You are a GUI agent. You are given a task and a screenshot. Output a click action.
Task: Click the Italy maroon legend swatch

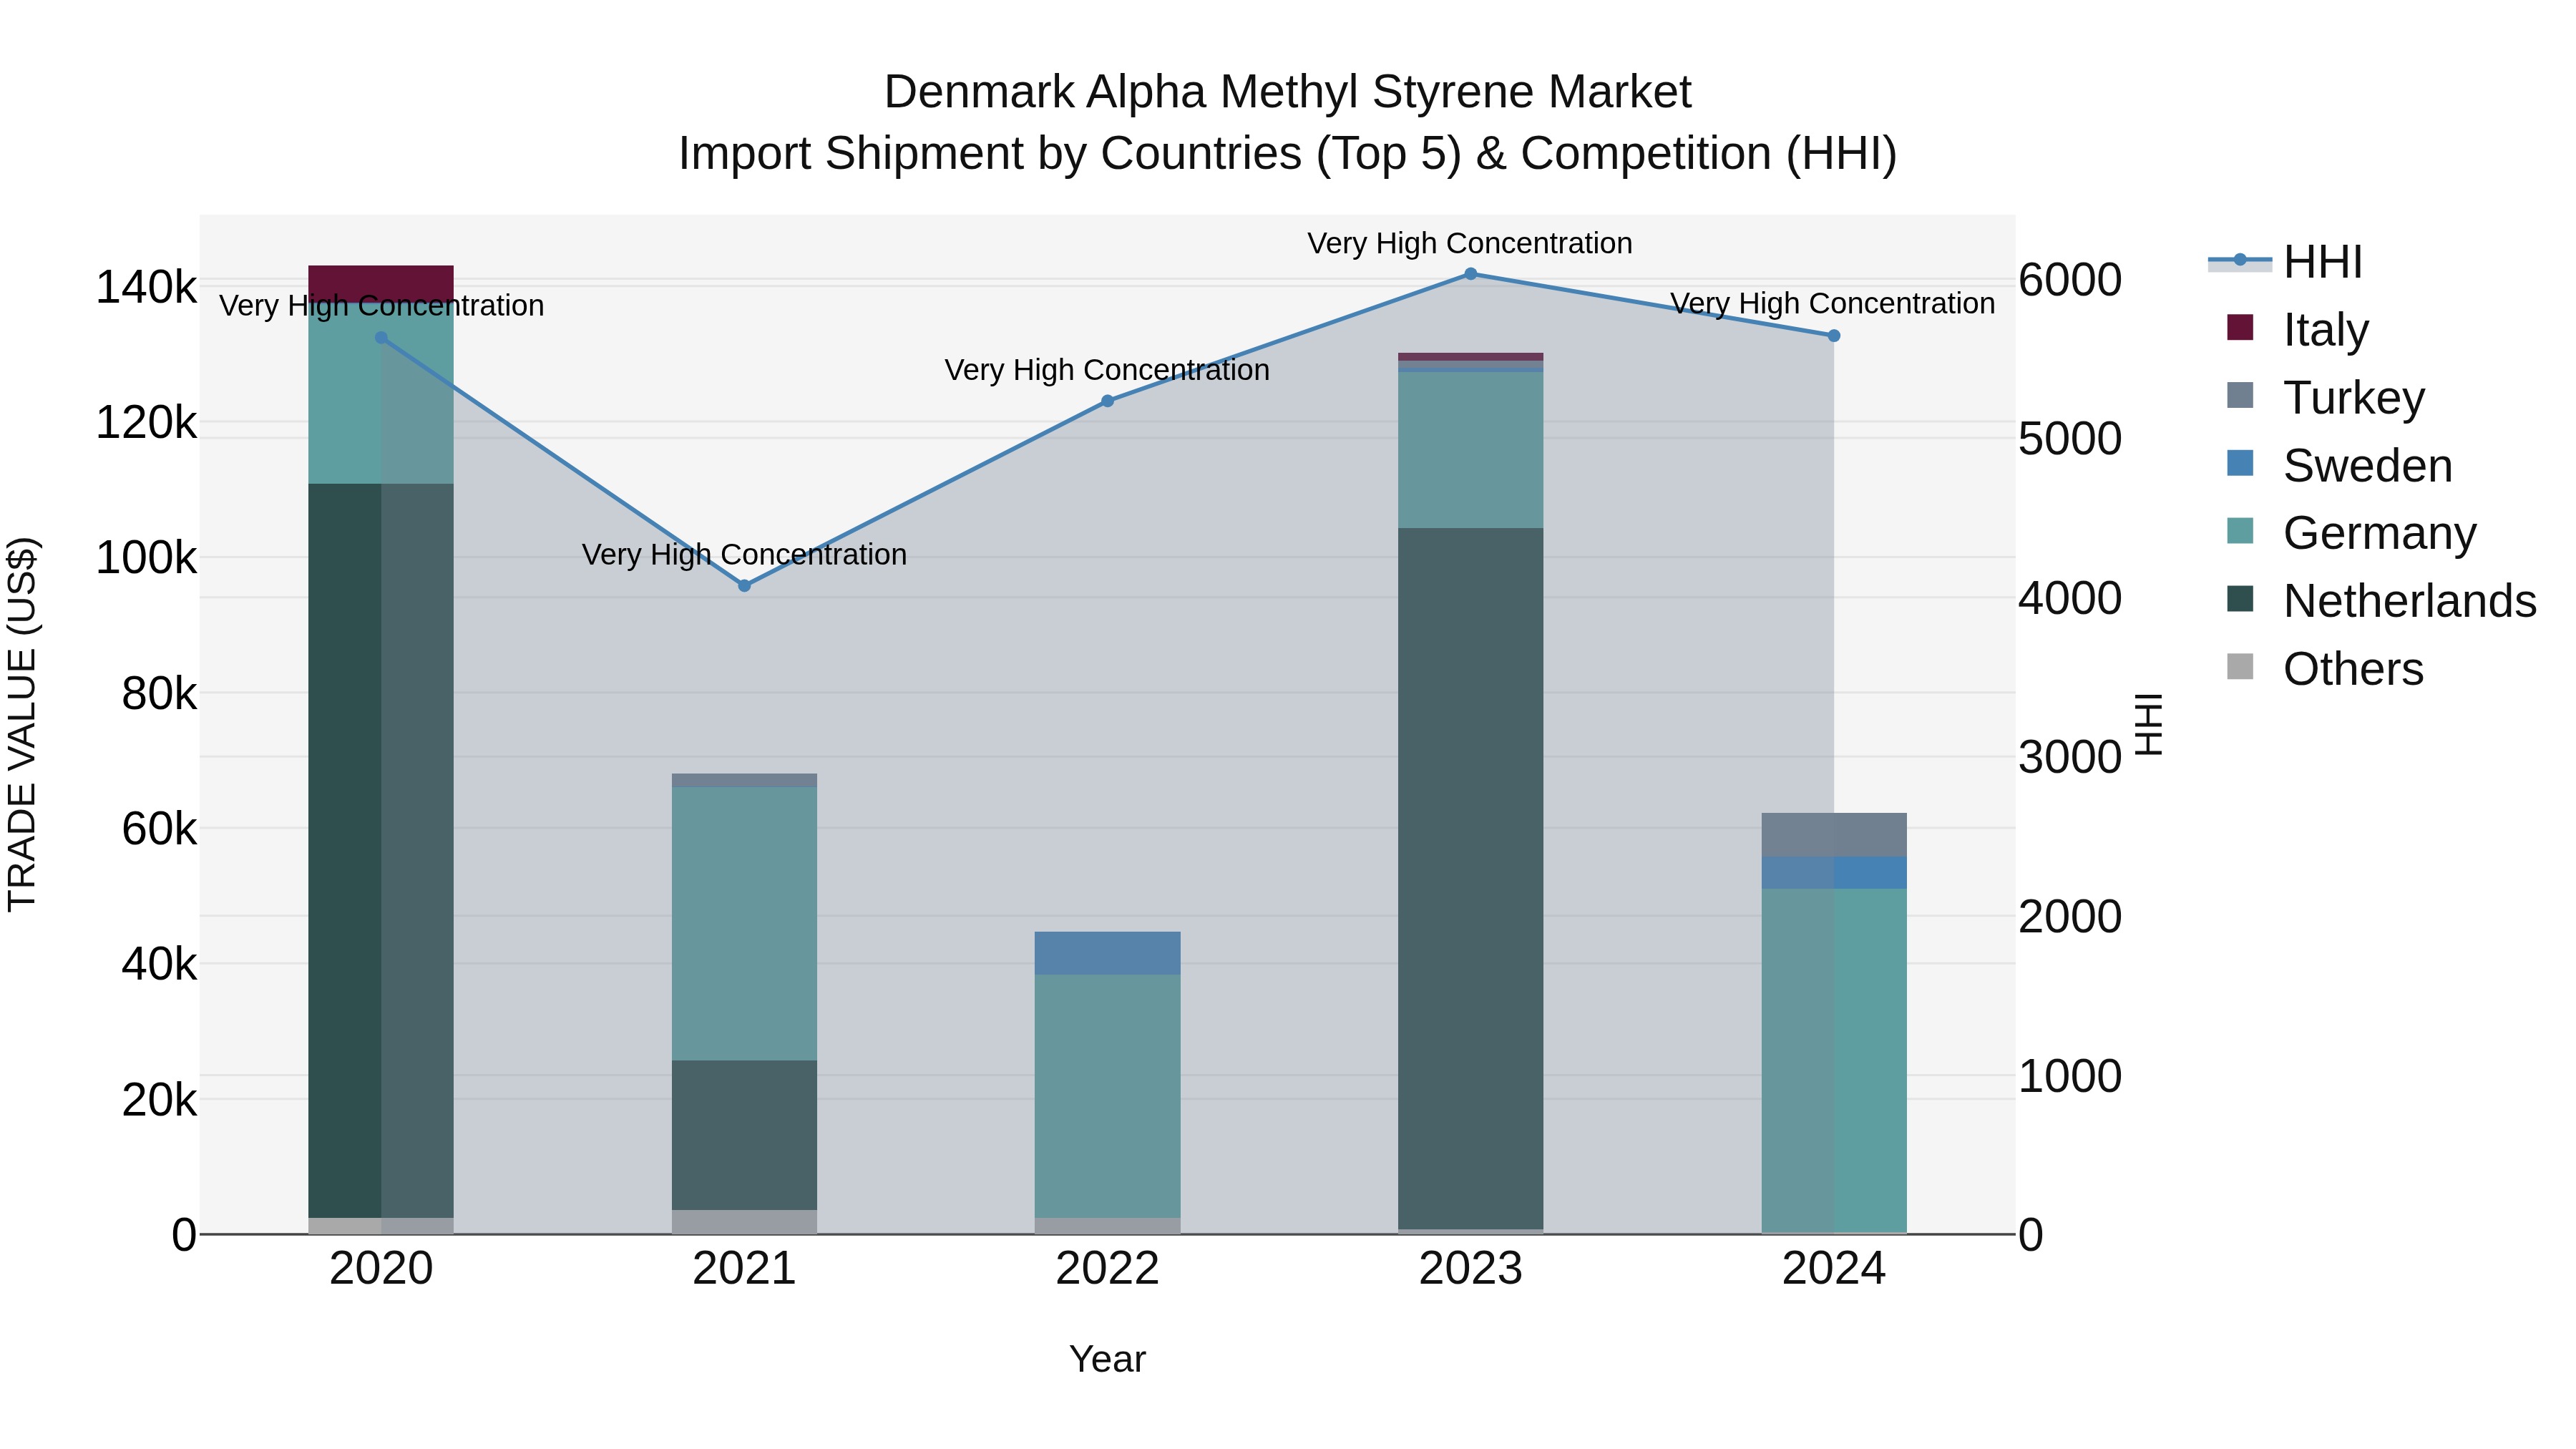(x=2240, y=327)
